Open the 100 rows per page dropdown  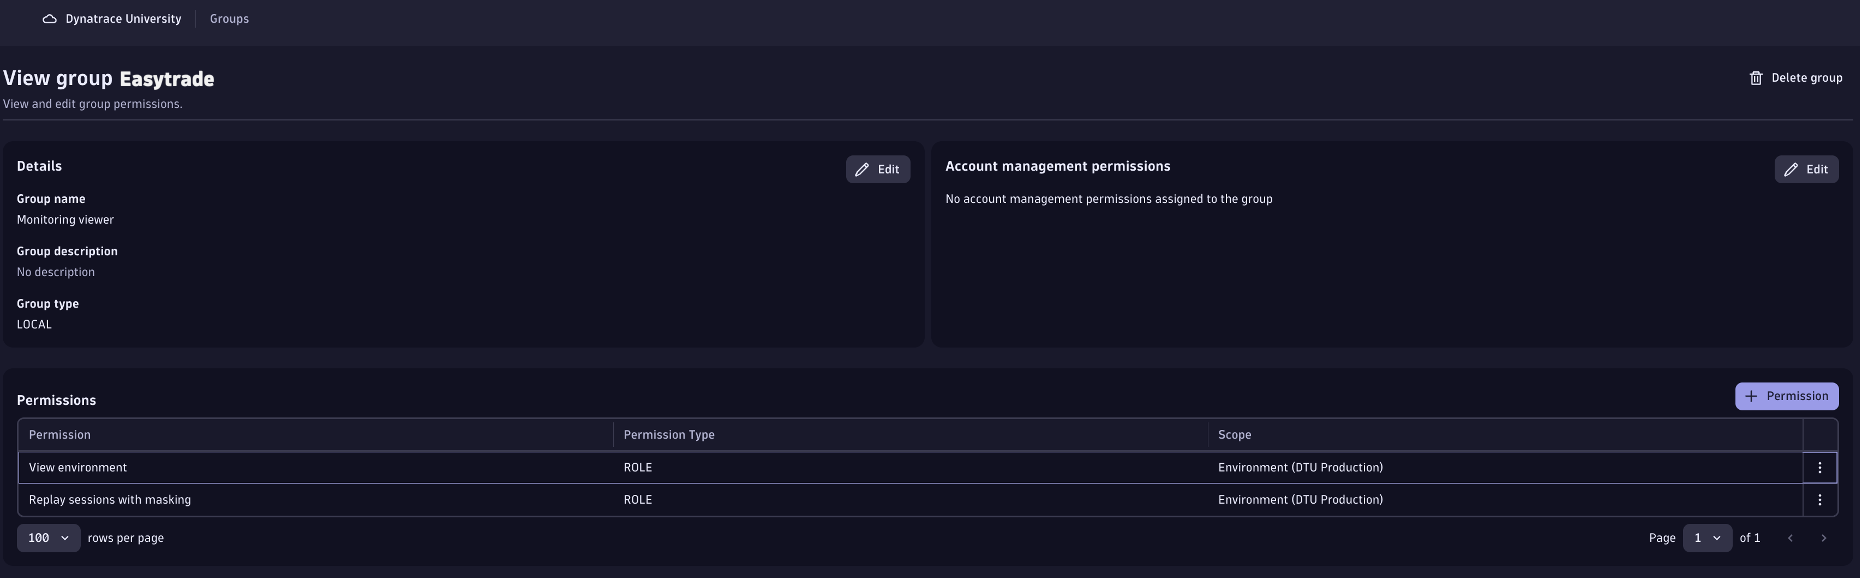coord(48,538)
